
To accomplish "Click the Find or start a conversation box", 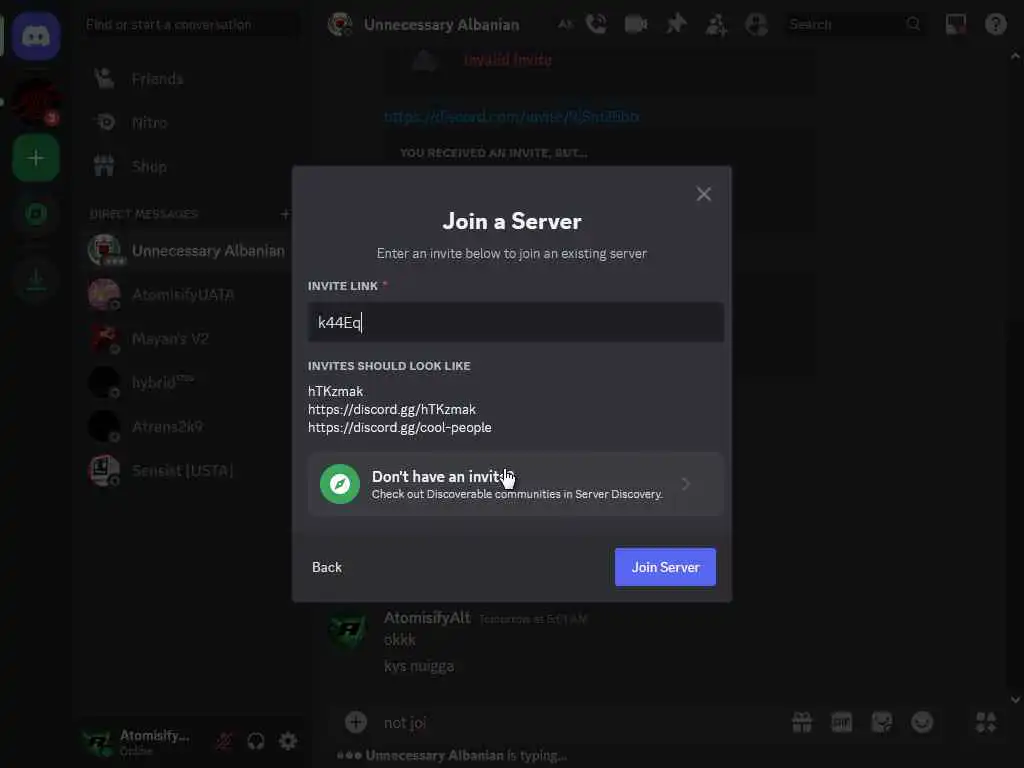I will [x=189, y=25].
